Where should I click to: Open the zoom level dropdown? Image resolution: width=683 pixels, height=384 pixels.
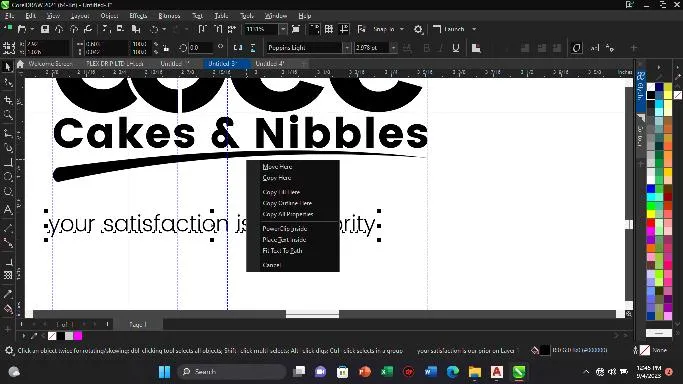tap(283, 29)
